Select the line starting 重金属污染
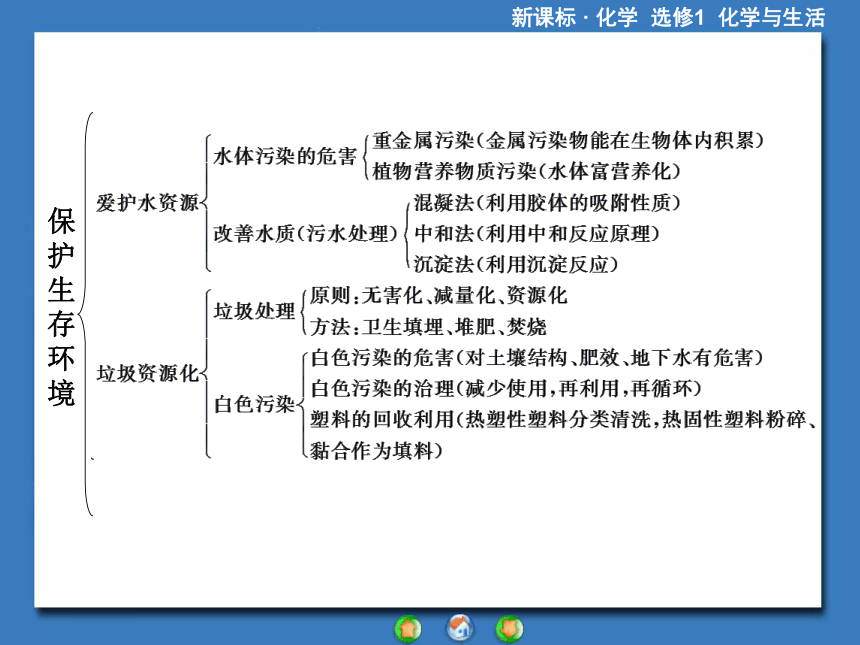The image size is (860, 645). tap(568, 141)
